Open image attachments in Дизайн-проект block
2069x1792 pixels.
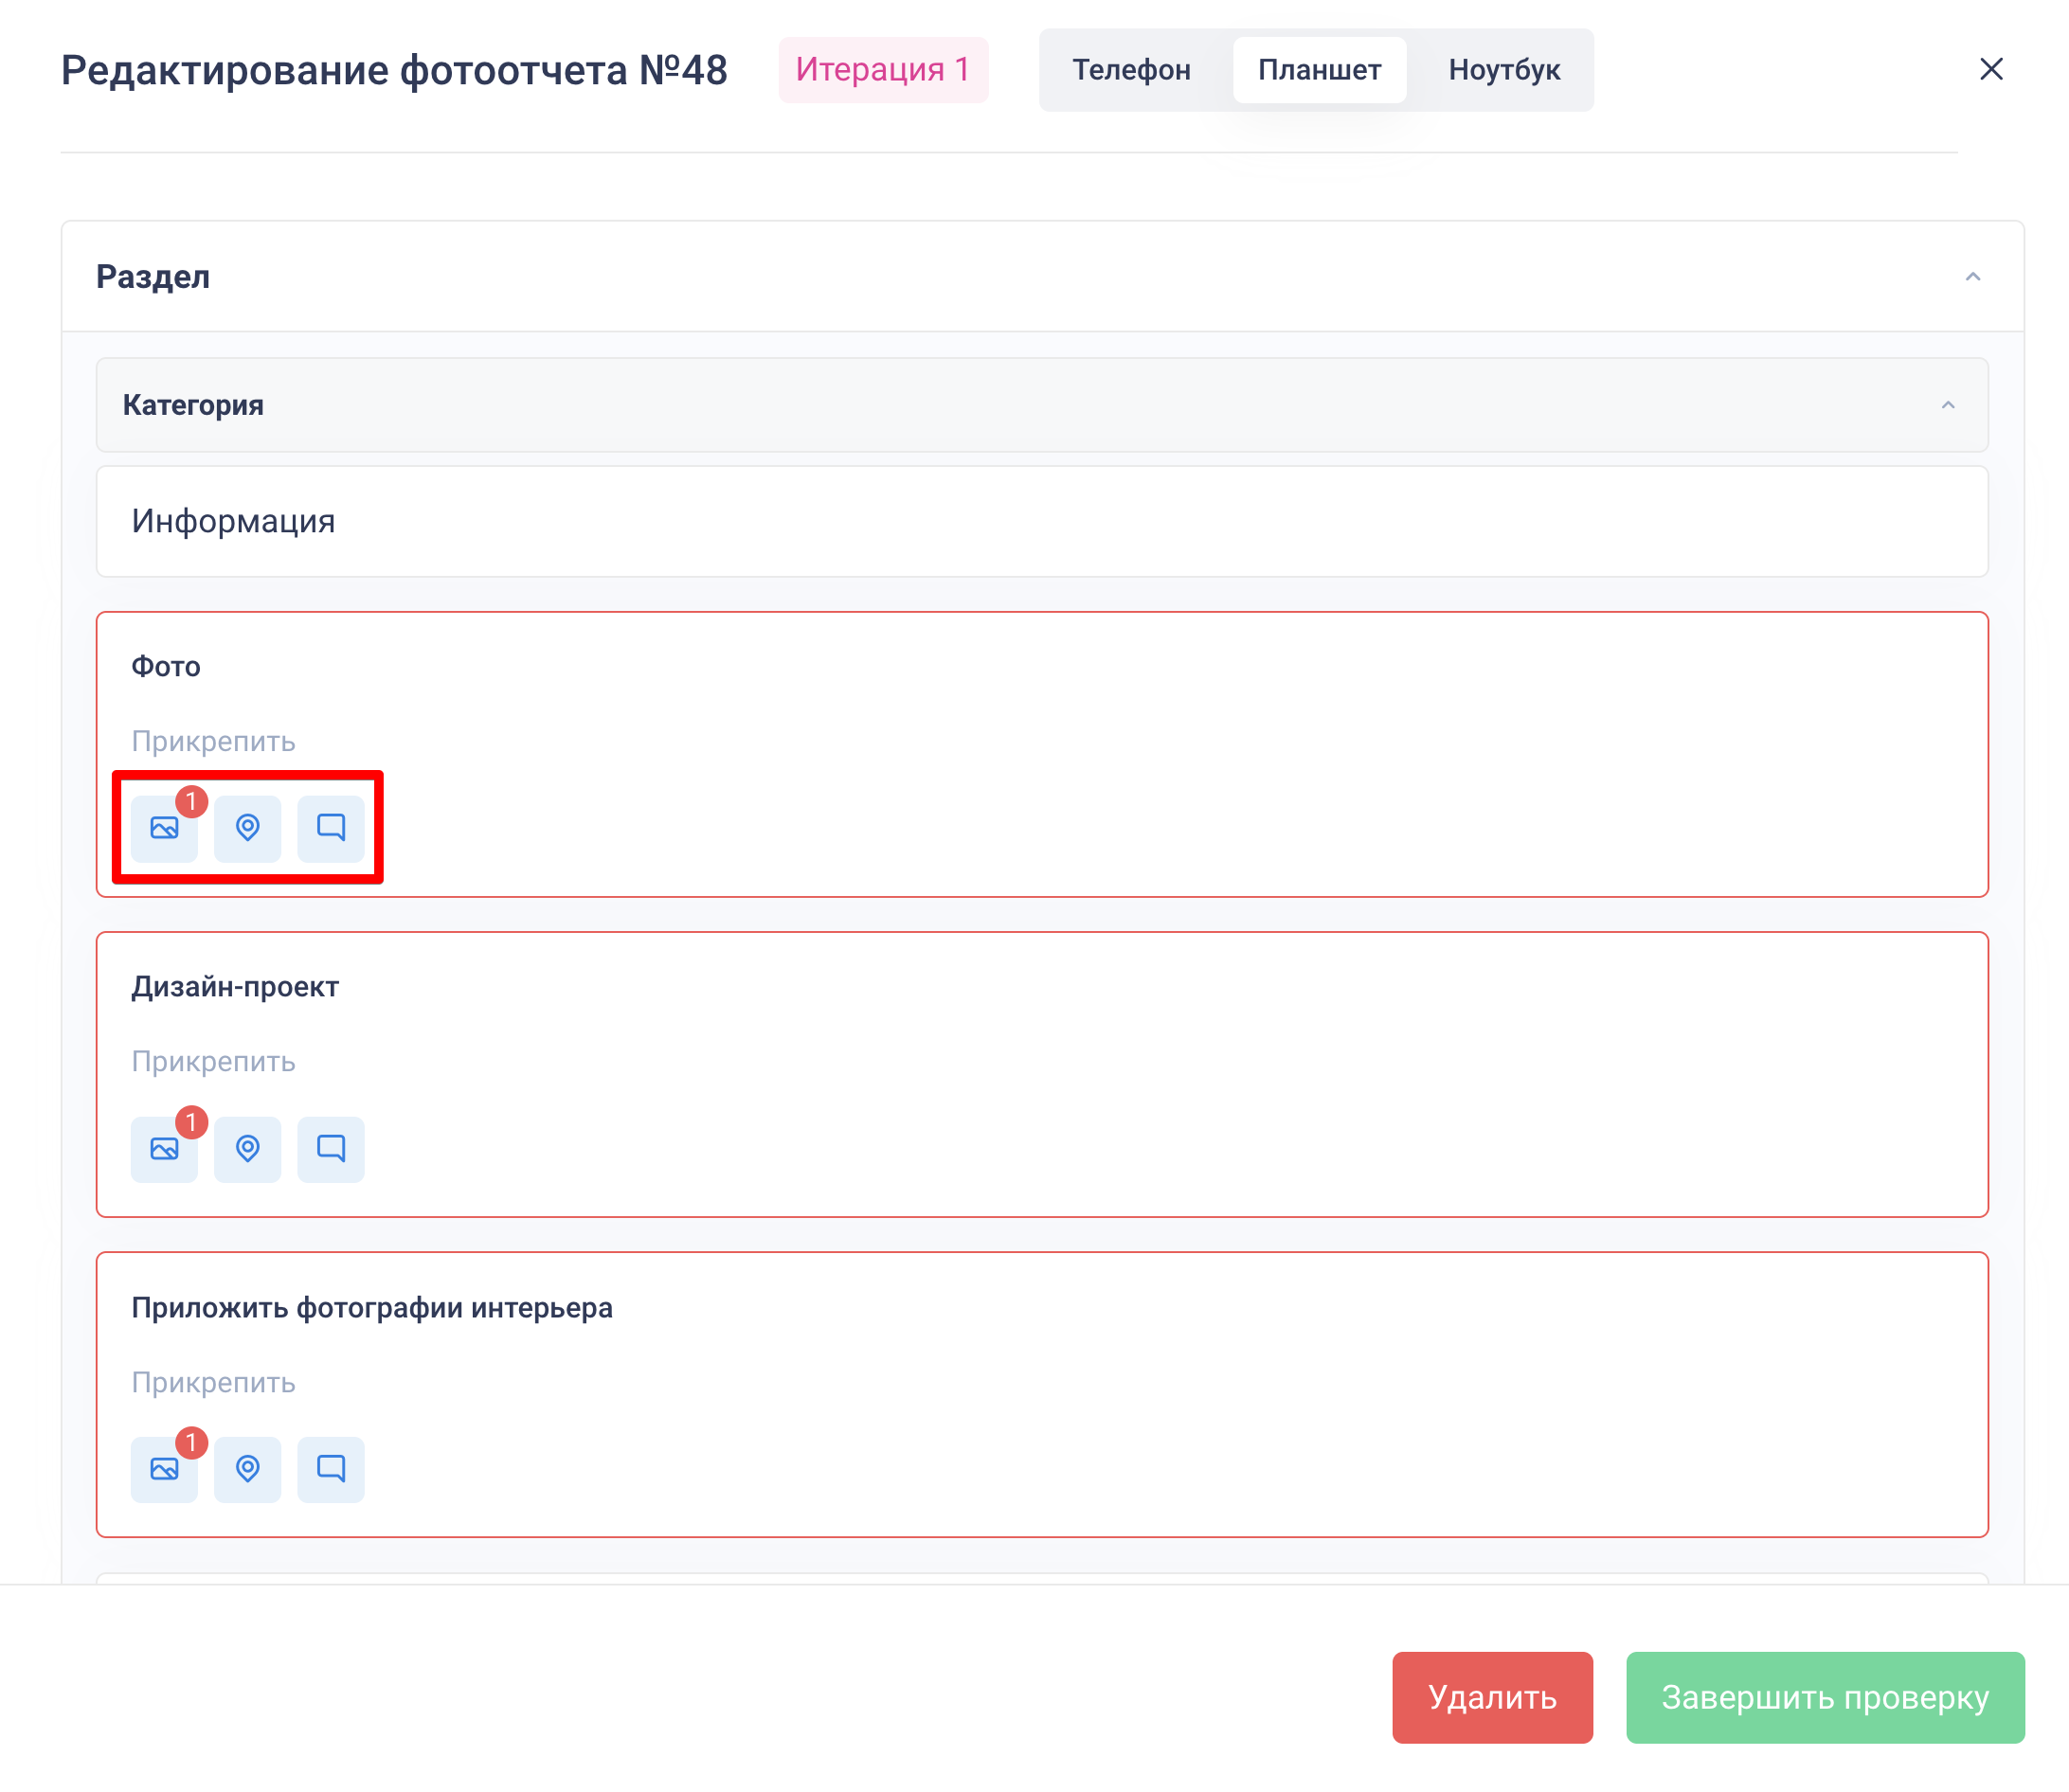pyautogui.click(x=164, y=1149)
